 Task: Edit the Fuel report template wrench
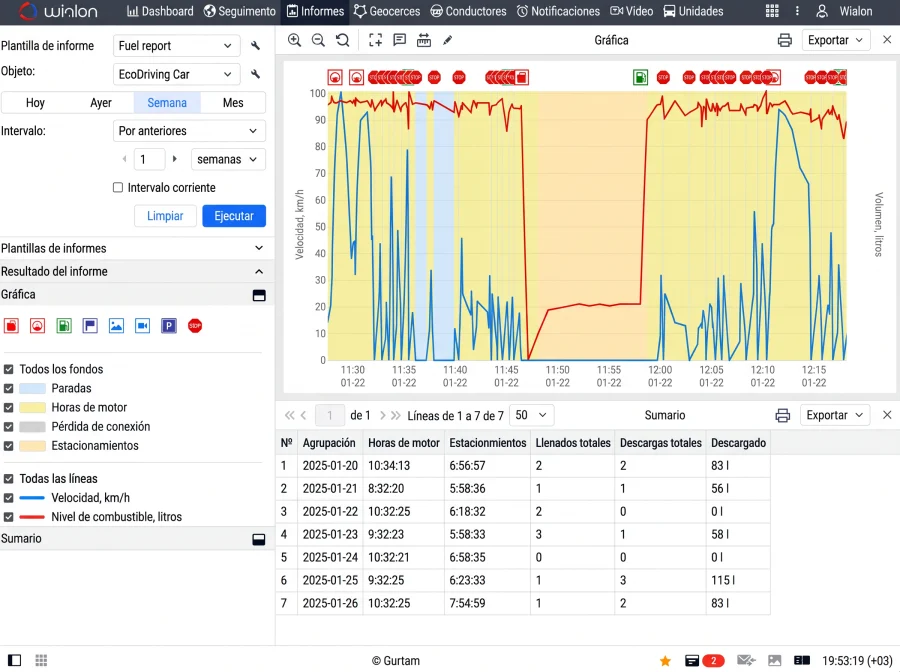pos(255,46)
